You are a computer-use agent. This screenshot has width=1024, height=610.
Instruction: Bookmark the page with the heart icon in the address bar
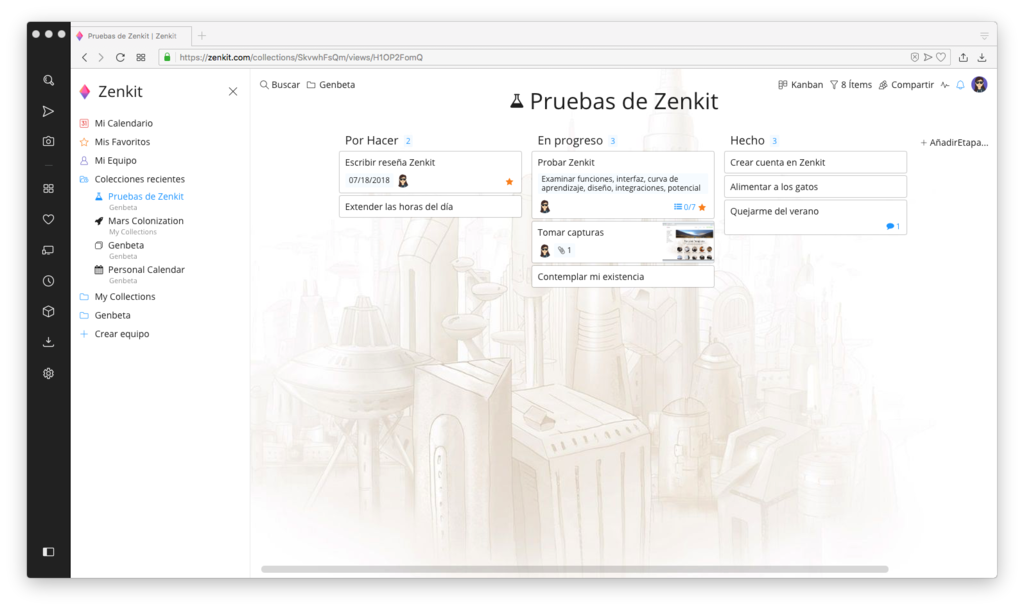941,57
